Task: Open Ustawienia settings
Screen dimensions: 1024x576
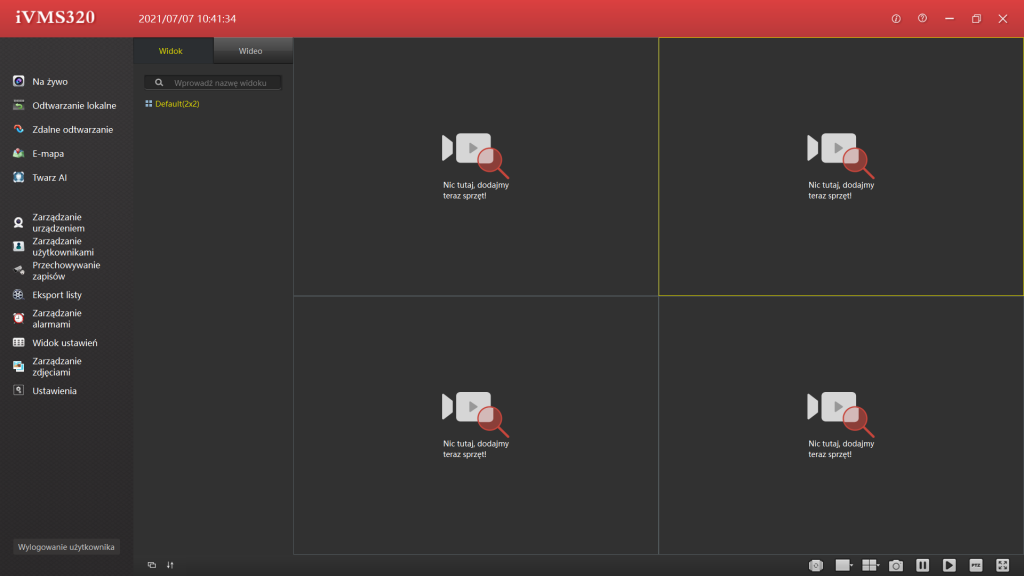Action: tap(54, 391)
